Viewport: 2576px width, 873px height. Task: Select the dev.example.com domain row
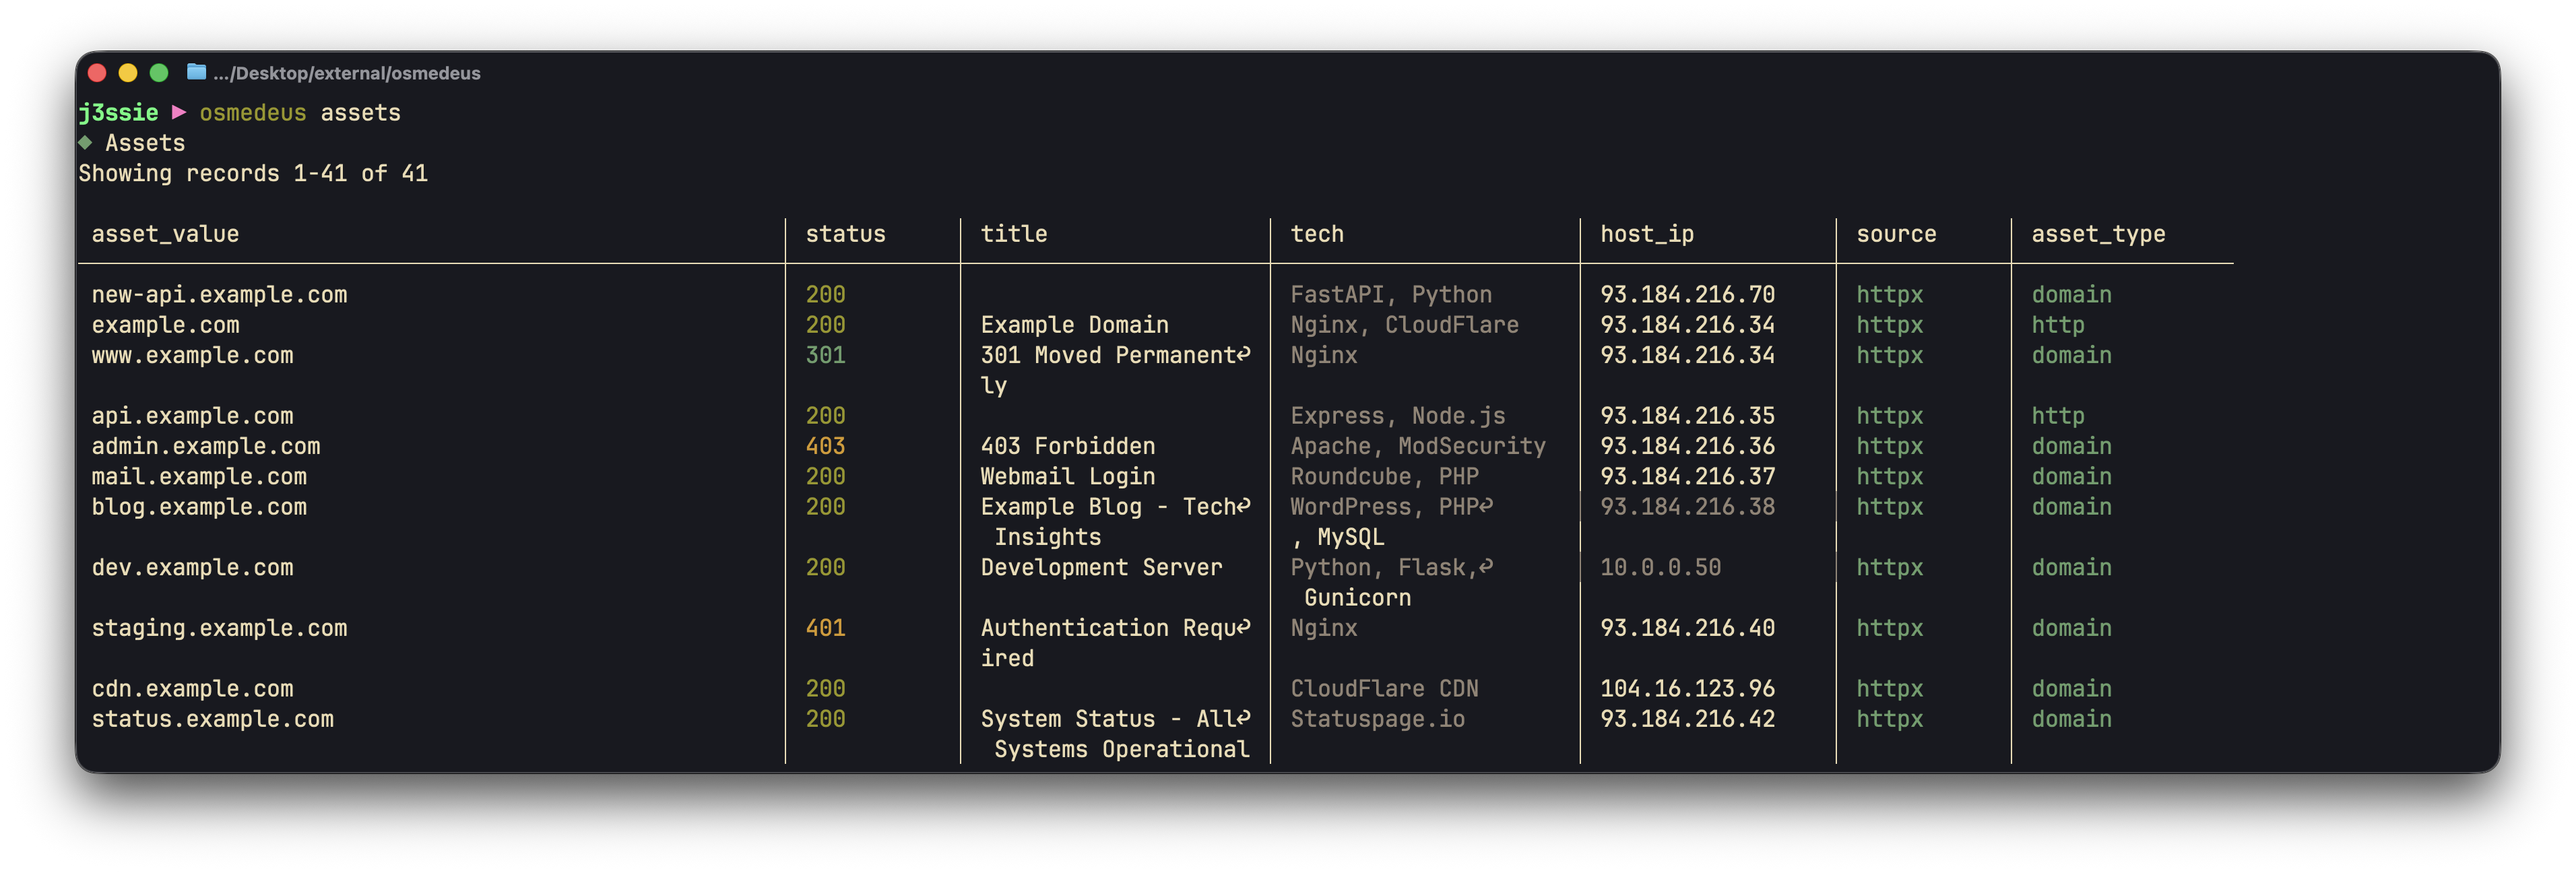point(192,567)
